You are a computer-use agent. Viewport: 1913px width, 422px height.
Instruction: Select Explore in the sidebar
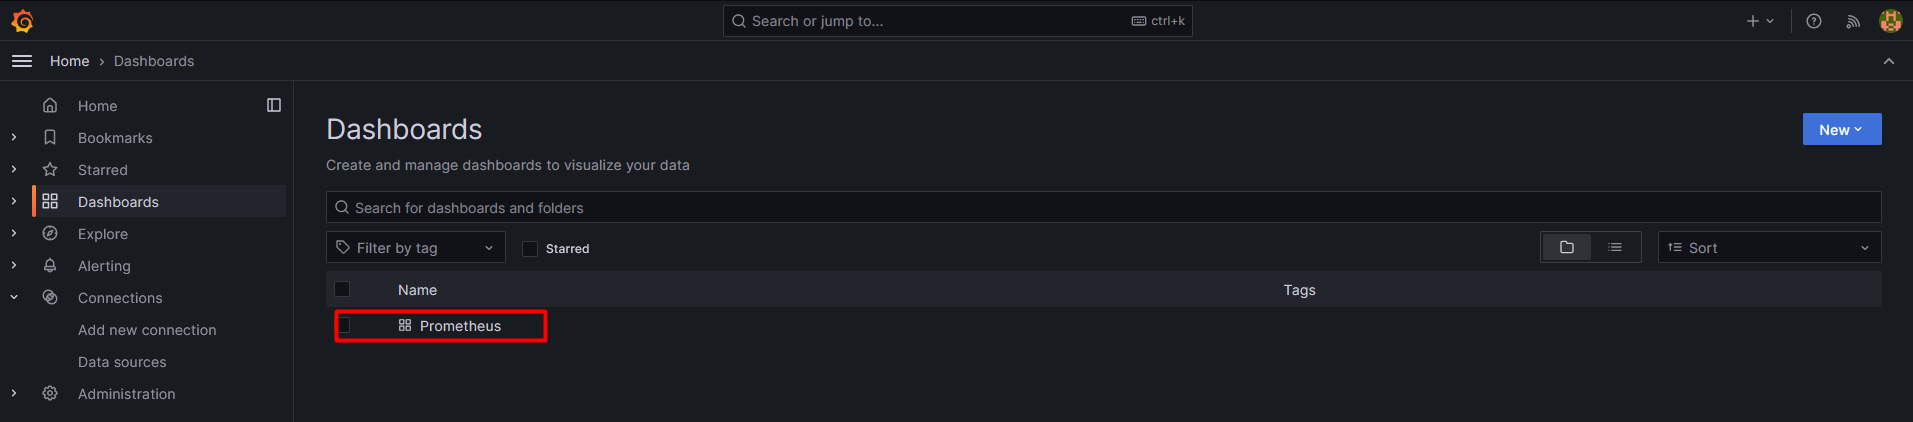[103, 233]
